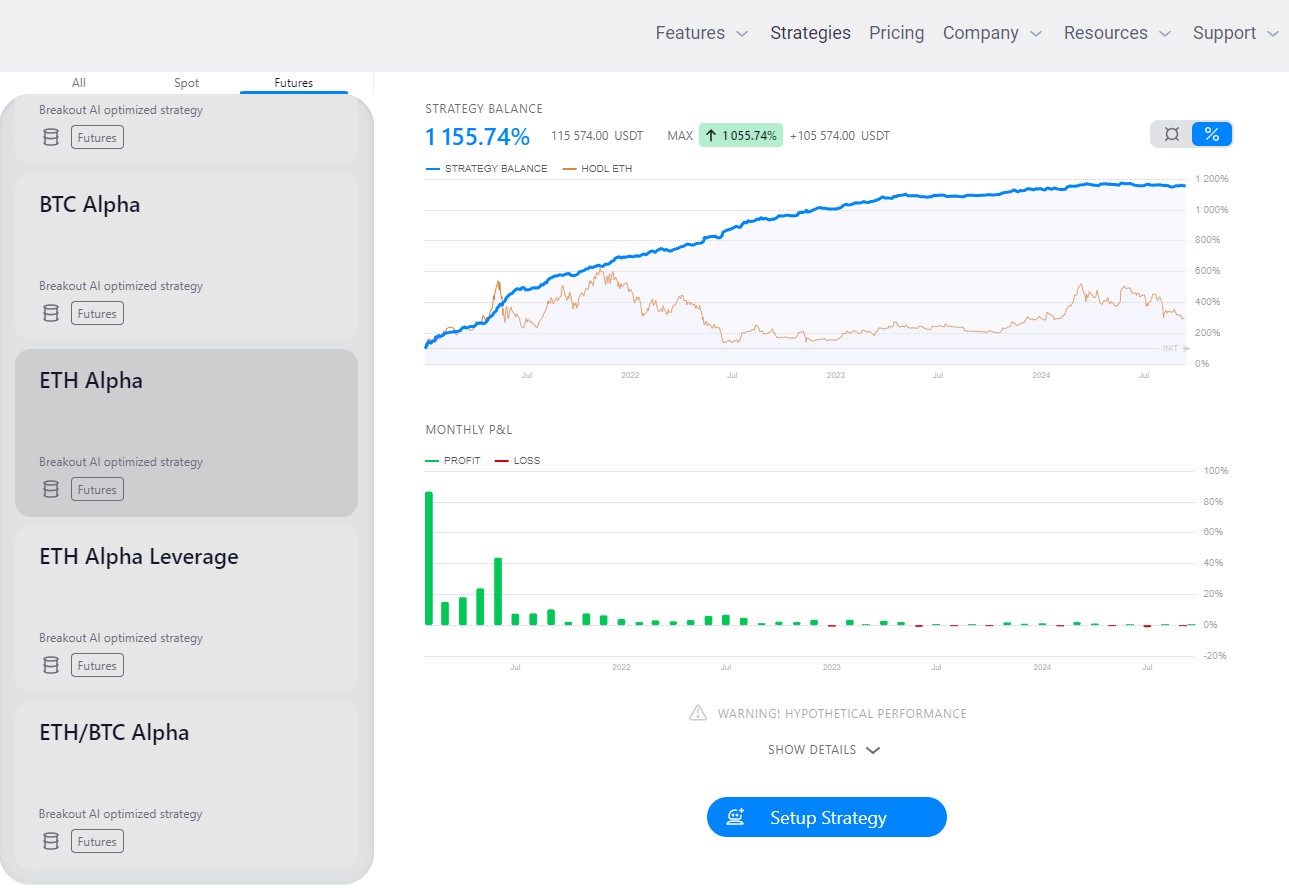Click the Setup Strategy button

[x=826, y=817]
